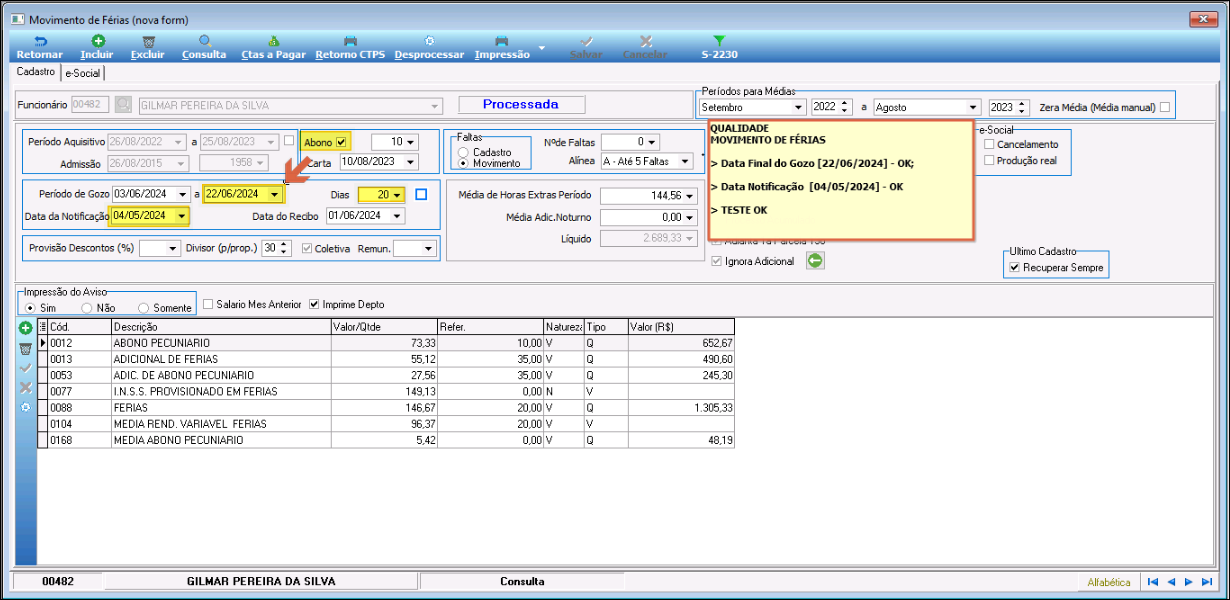Click the Descrição column header
This screenshot has width=1230, height=600.
point(220,326)
